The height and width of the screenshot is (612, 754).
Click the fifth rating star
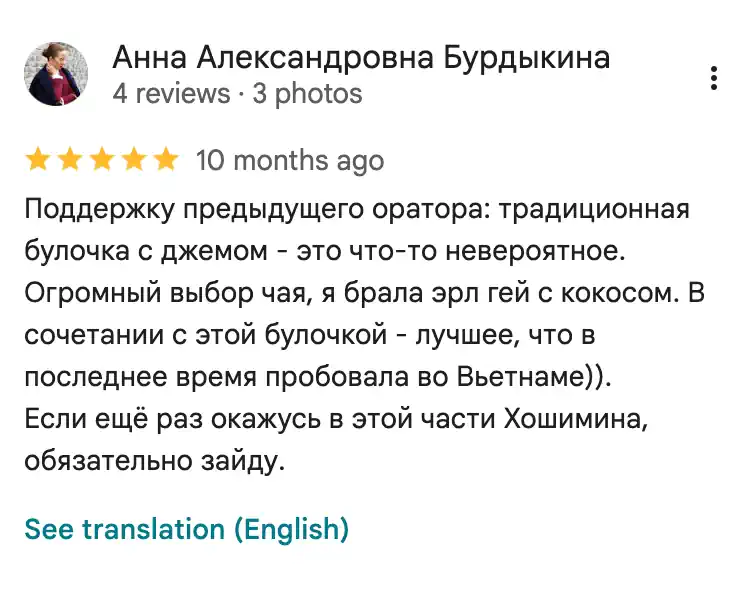[166, 160]
